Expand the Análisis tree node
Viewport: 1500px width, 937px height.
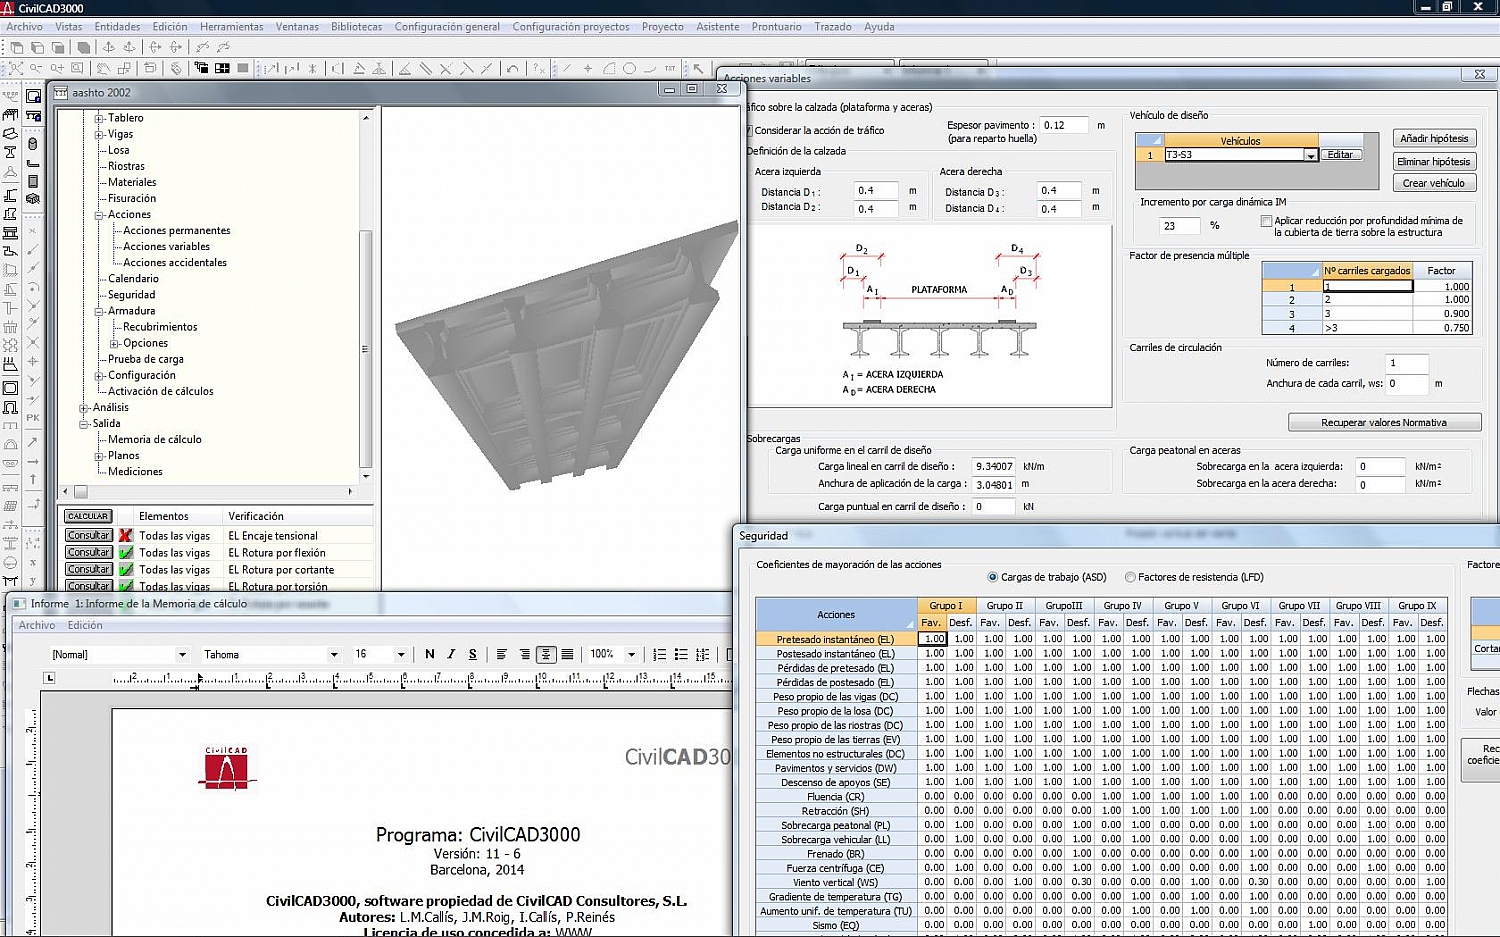tap(85, 408)
